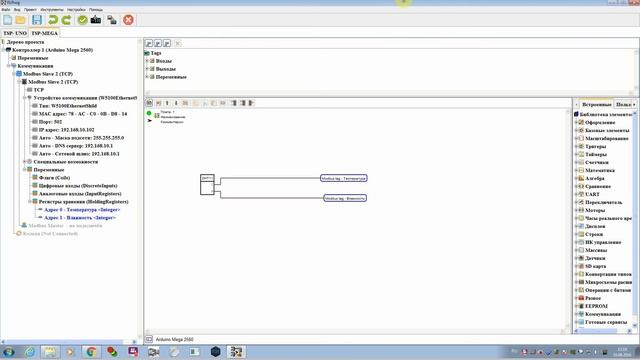Select Аналоговые входы (InputRegisters) item
Screen dimensions: 640x360
point(80,194)
